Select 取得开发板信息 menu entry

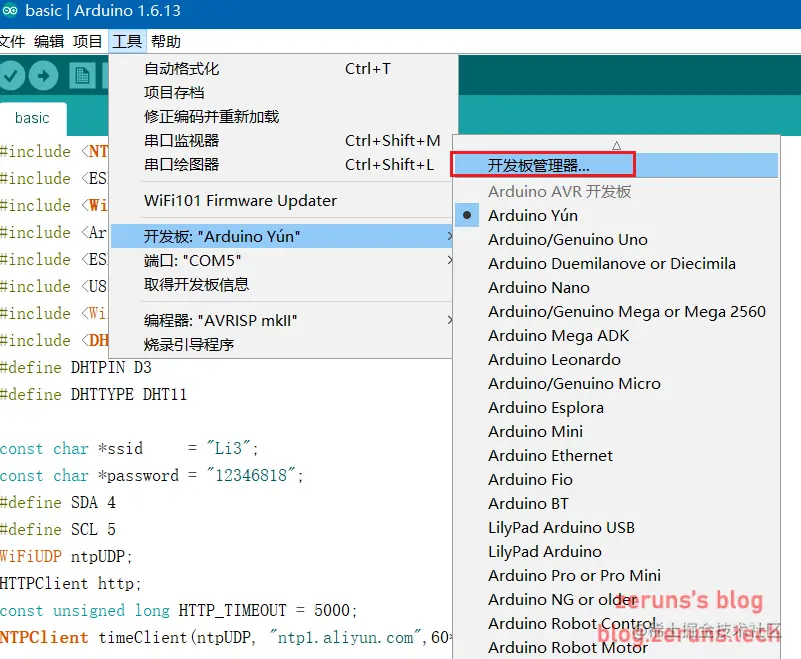[x=281, y=285]
